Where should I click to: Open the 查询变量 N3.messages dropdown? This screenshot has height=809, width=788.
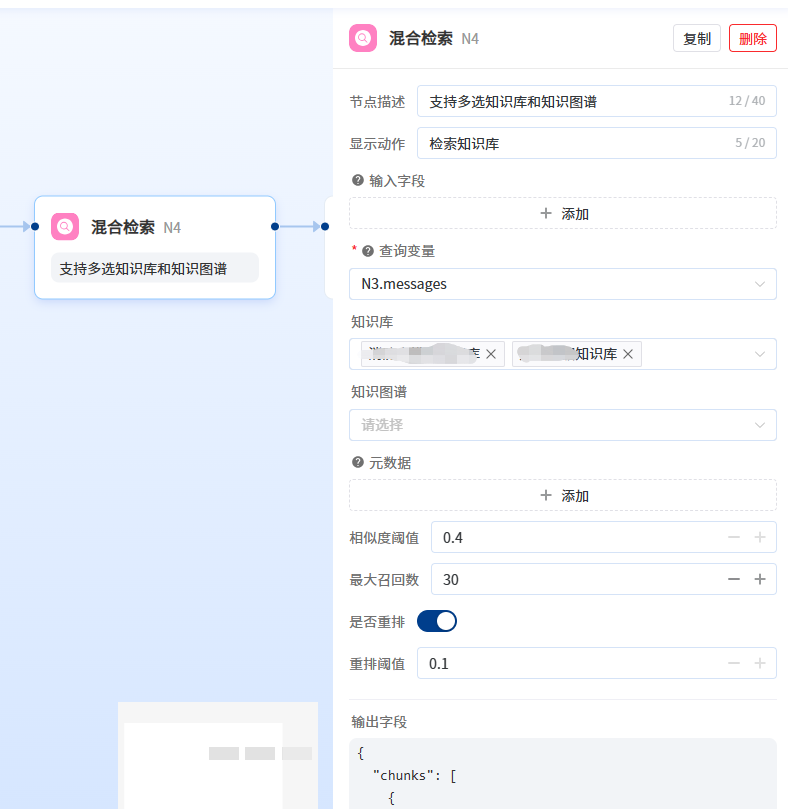coord(562,284)
